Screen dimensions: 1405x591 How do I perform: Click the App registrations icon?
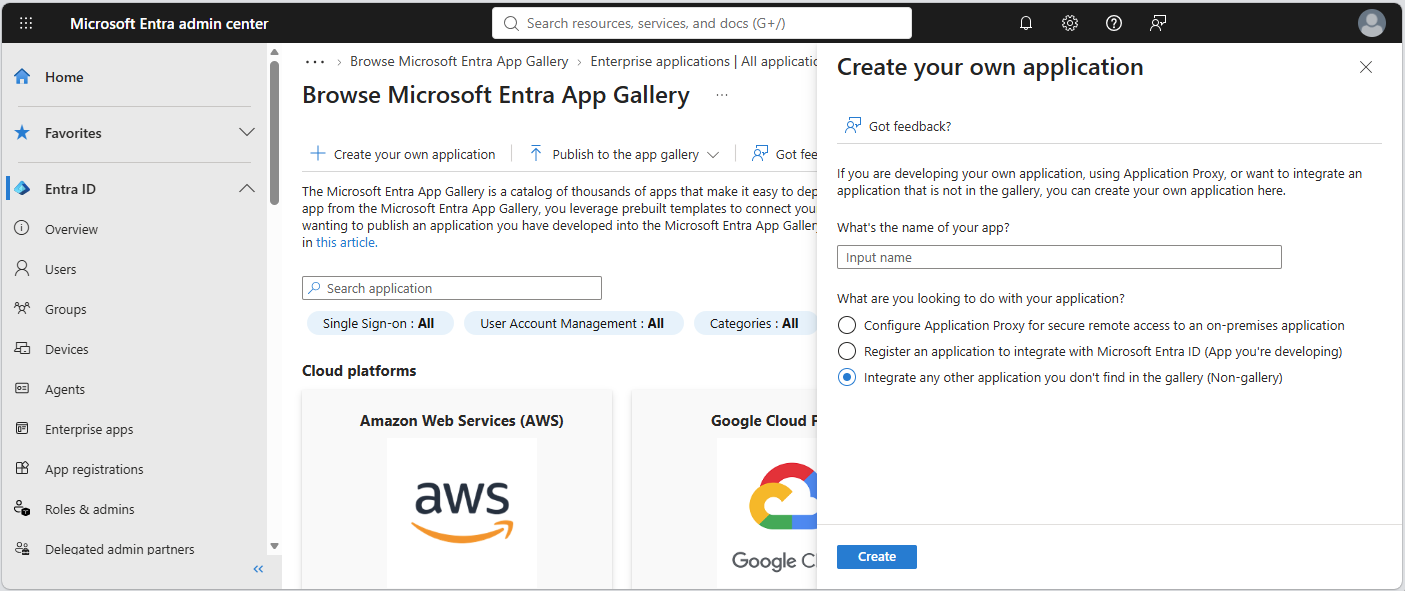click(x=22, y=469)
